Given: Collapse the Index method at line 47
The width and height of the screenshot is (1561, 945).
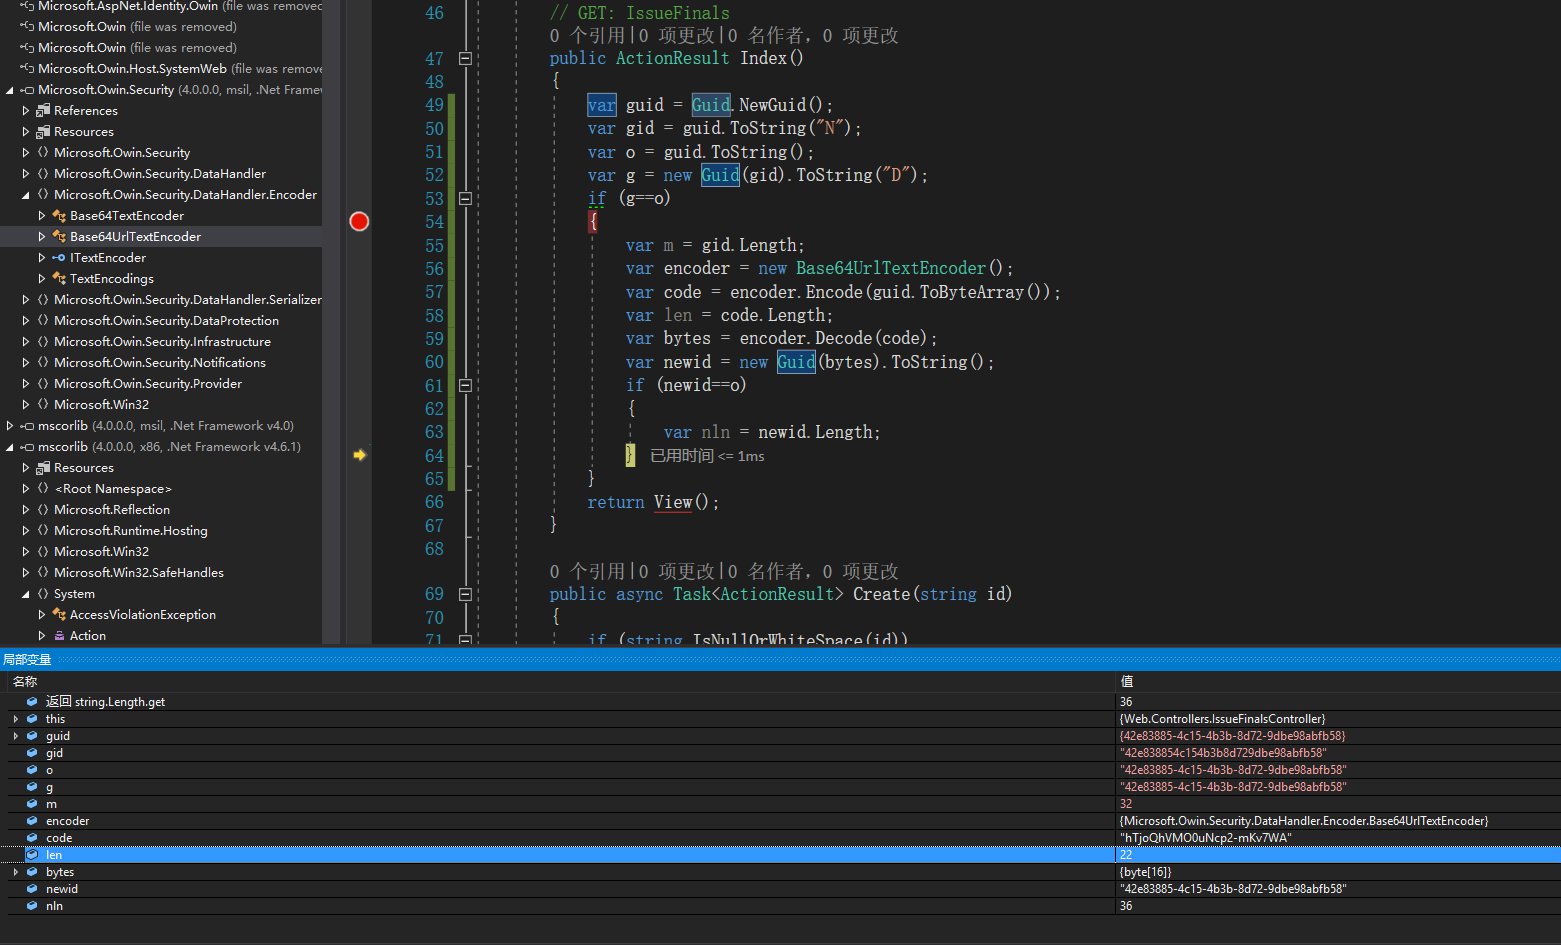Looking at the screenshot, I should [x=465, y=58].
